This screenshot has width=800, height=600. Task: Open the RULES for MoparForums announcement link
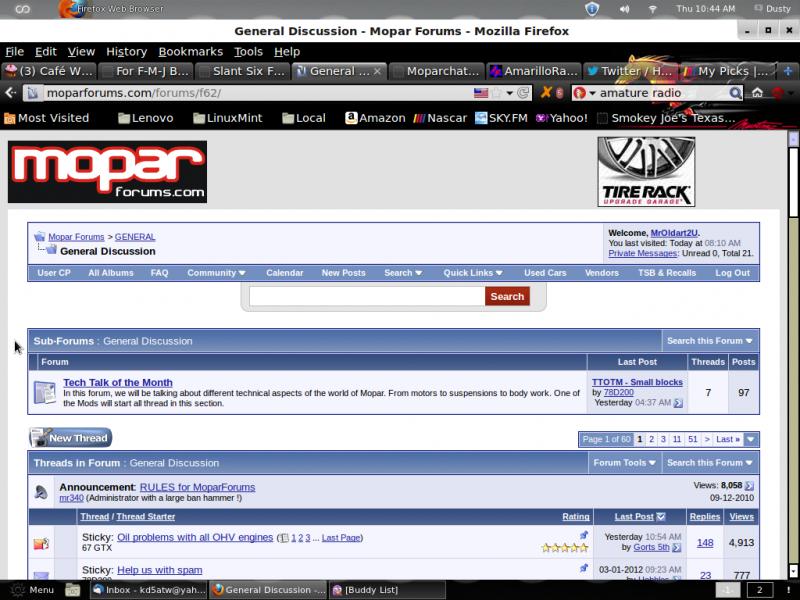coord(197,487)
